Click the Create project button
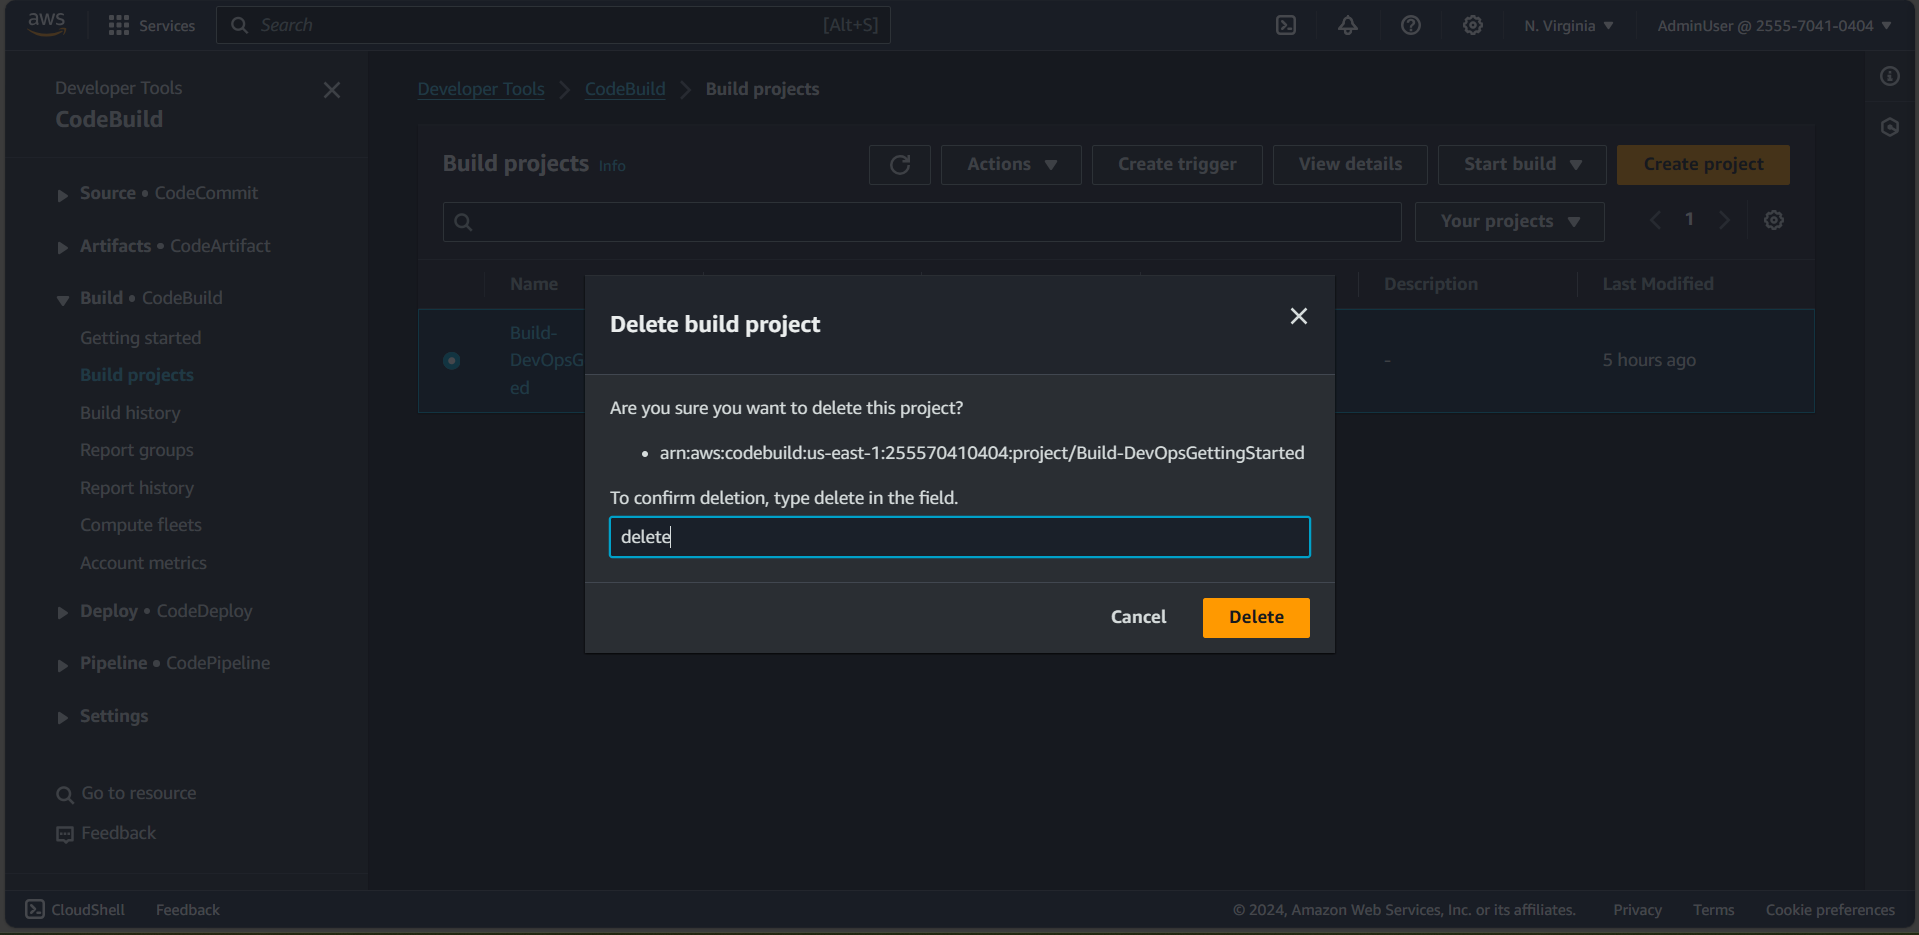 (1703, 165)
